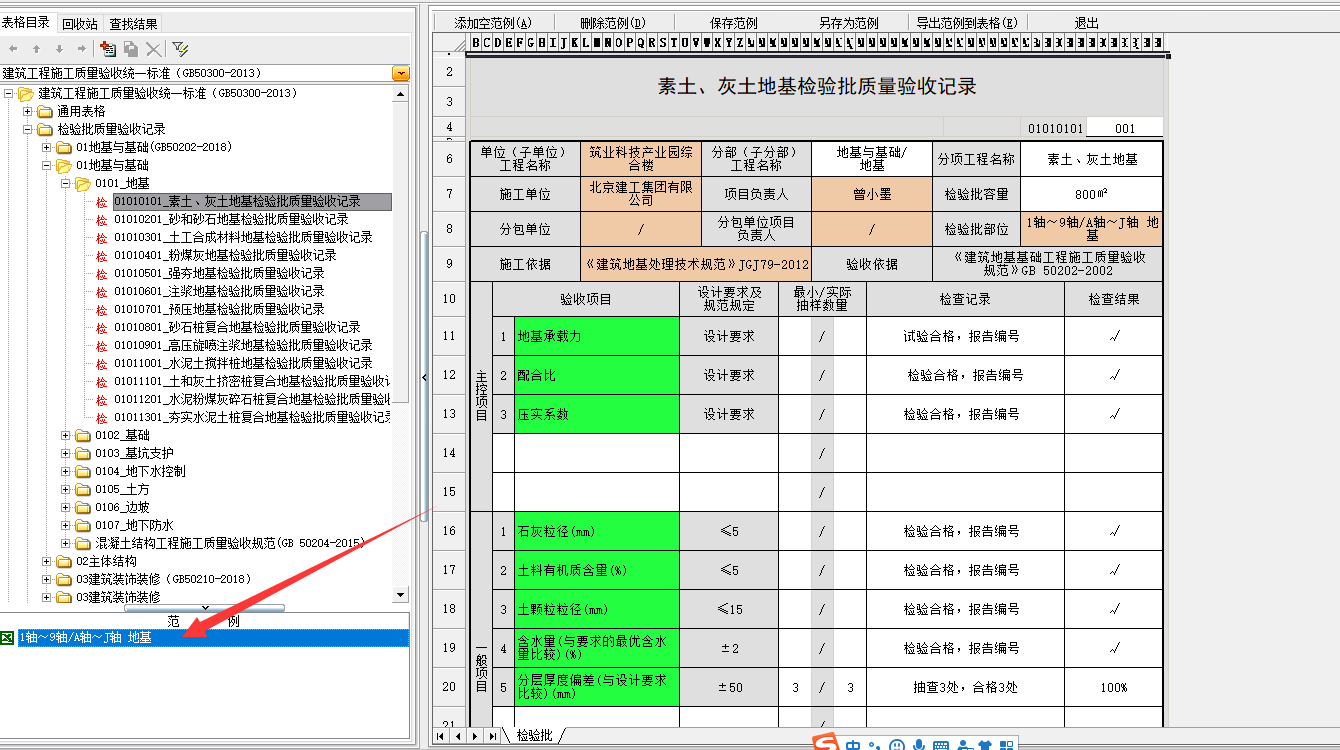Viewport: 1340px width, 750px height.
Task: Click the Sogou input method S icon
Action: click(825, 743)
